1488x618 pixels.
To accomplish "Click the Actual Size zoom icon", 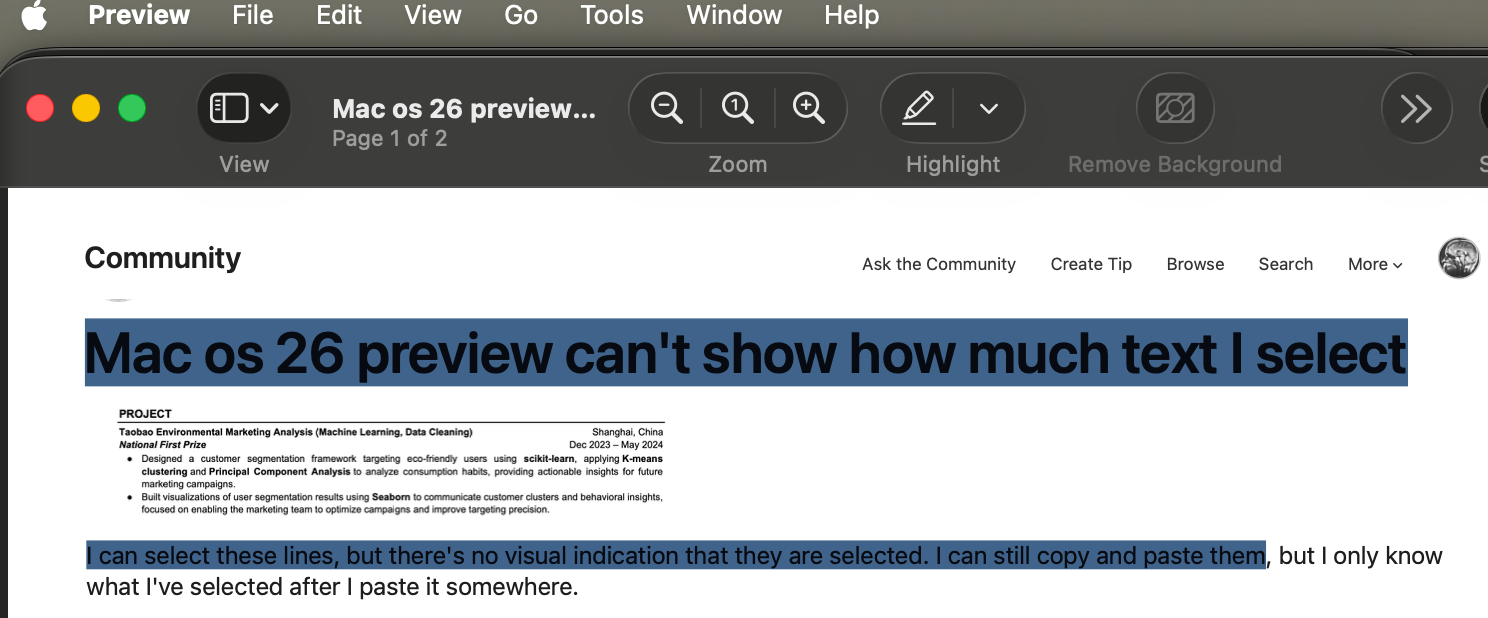I will 738,107.
